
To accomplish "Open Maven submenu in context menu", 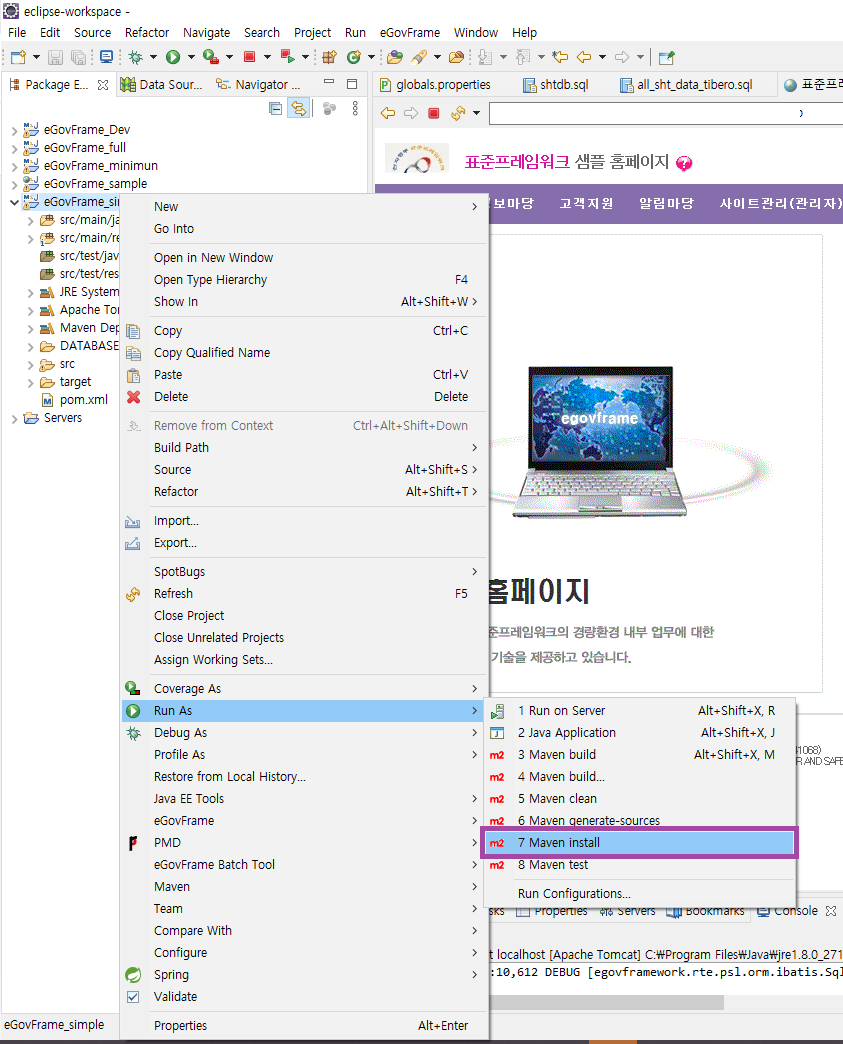I will 305,887.
